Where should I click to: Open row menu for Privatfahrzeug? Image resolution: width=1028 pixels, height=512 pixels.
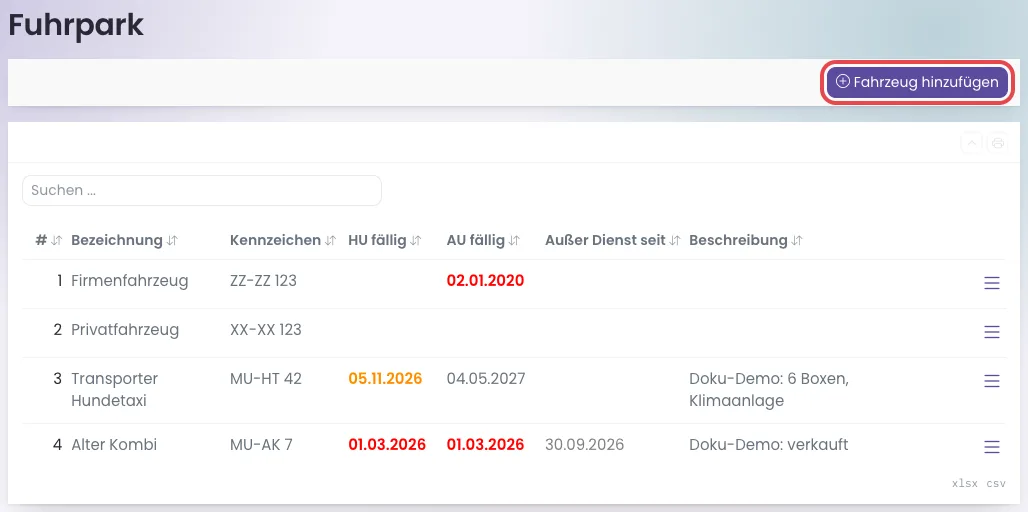pos(992,332)
